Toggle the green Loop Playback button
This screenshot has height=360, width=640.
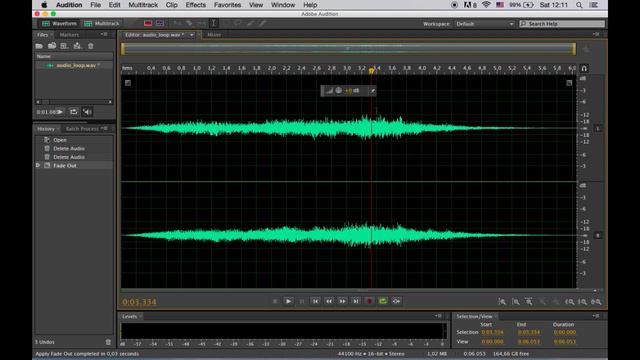pos(383,301)
